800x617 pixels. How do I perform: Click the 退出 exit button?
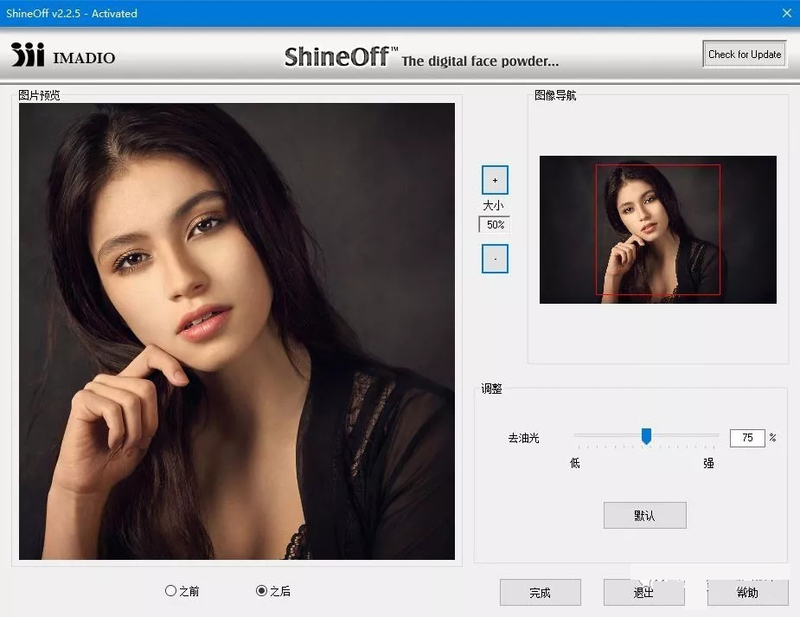coord(644,593)
